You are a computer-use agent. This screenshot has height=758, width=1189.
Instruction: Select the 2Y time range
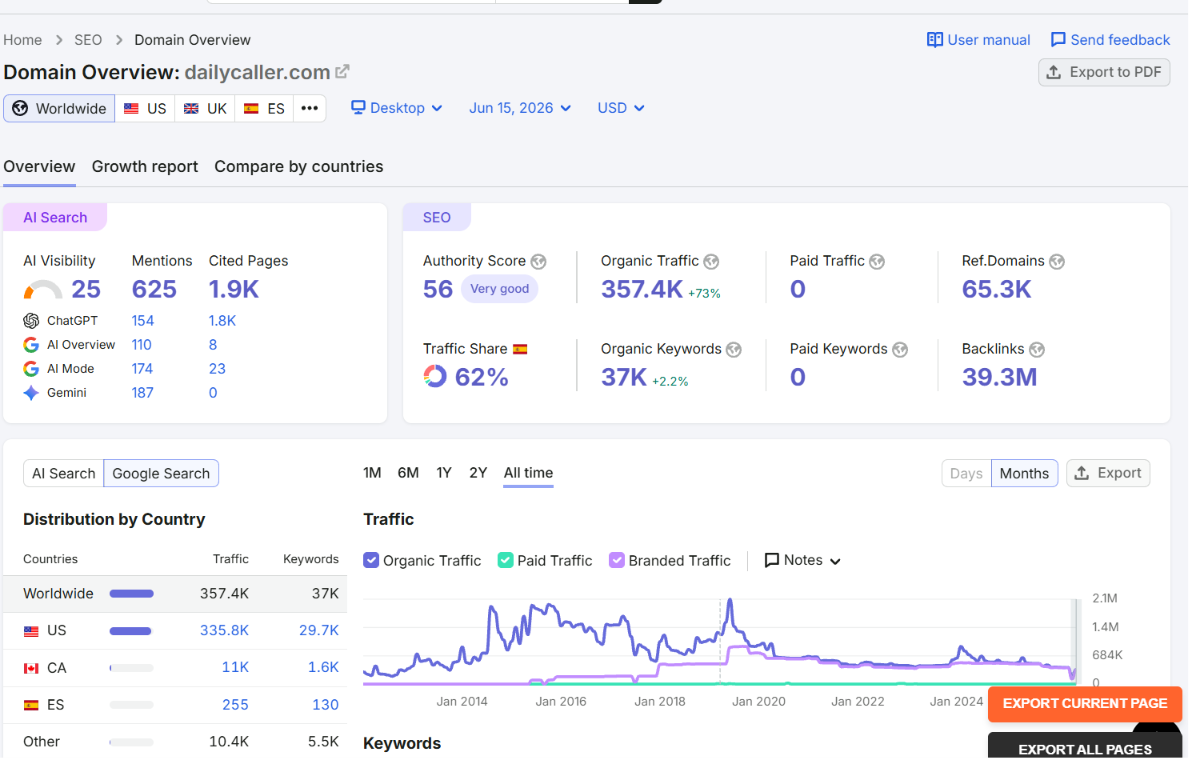(x=478, y=473)
